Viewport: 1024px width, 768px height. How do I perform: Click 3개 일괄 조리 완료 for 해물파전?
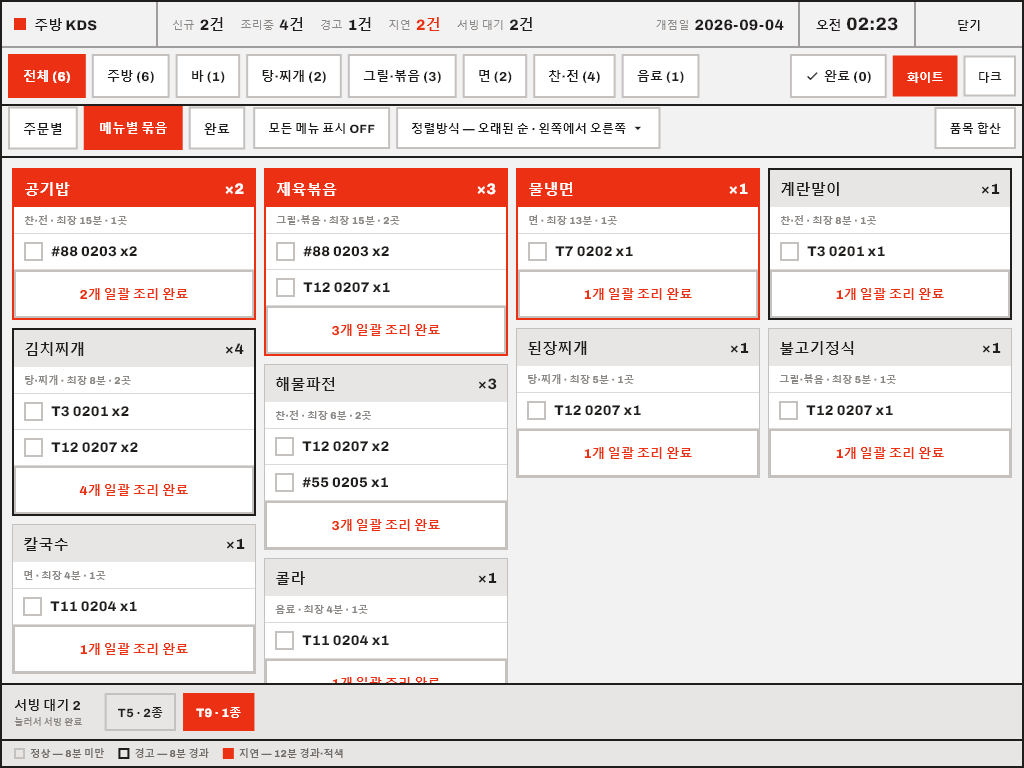pyautogui.click(x=386, y=525)
